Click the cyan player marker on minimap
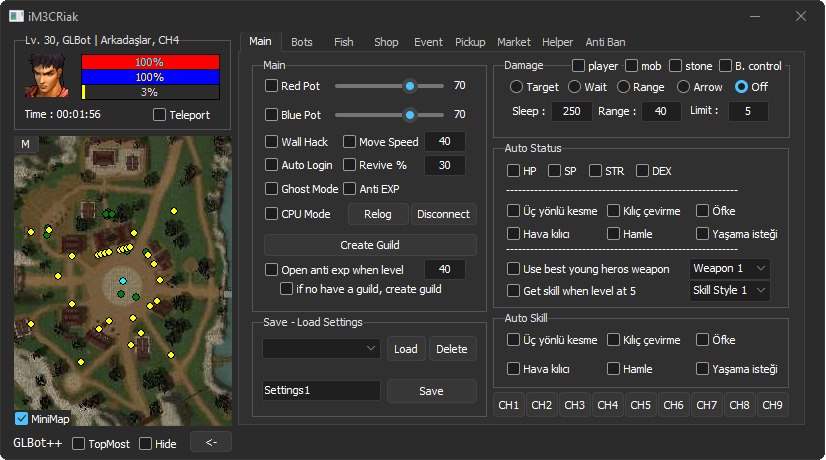826x460 pixels. [123, 281]
